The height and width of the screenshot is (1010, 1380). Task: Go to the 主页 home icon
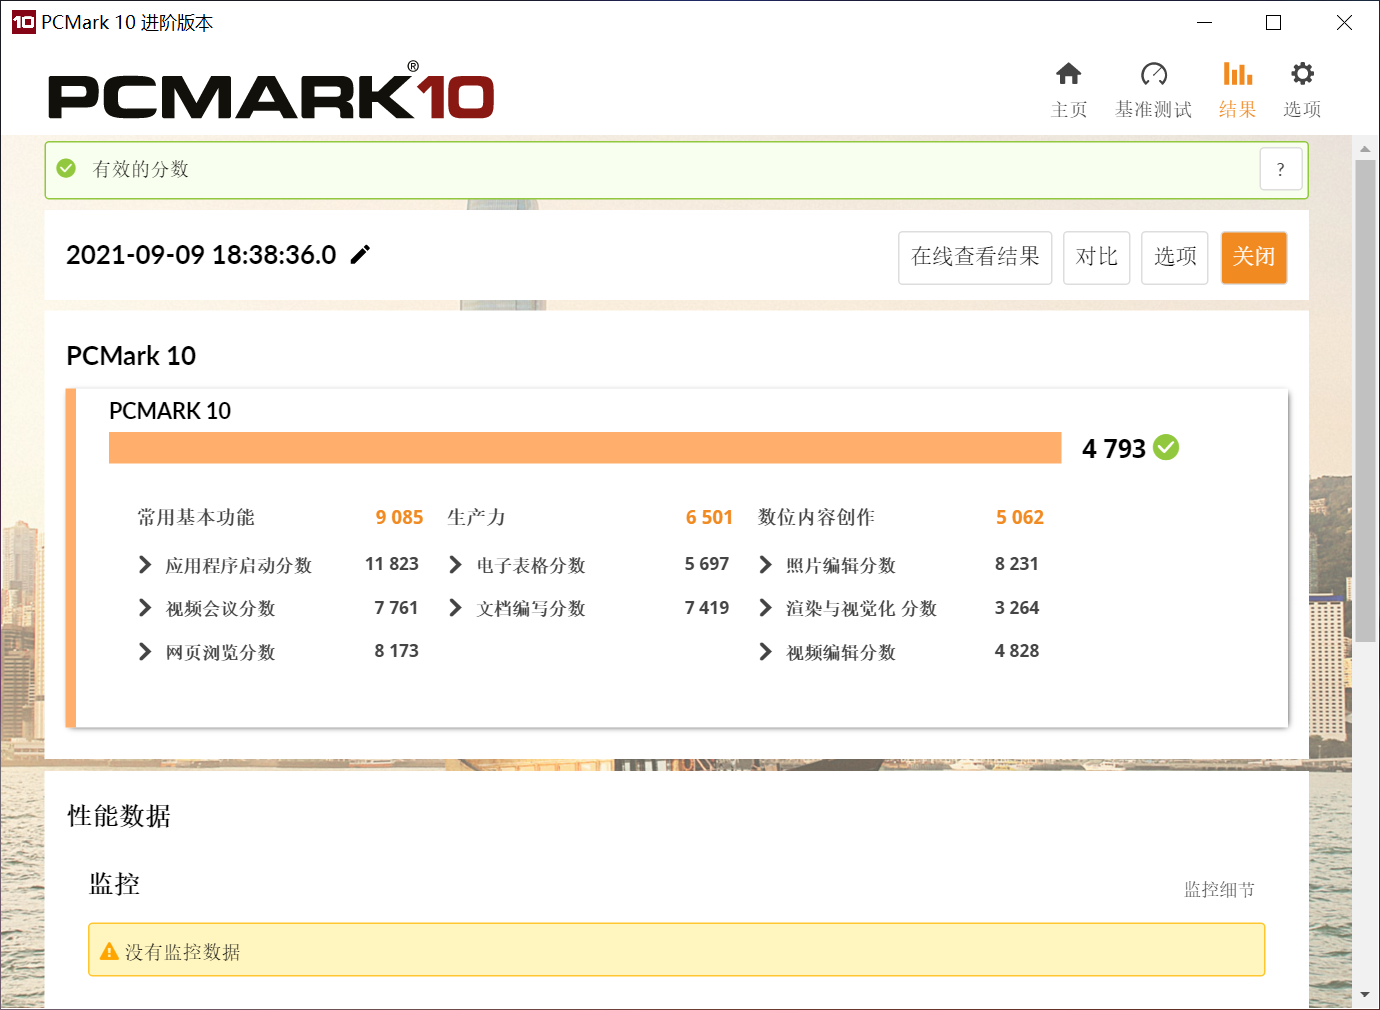click(1069, 74)
